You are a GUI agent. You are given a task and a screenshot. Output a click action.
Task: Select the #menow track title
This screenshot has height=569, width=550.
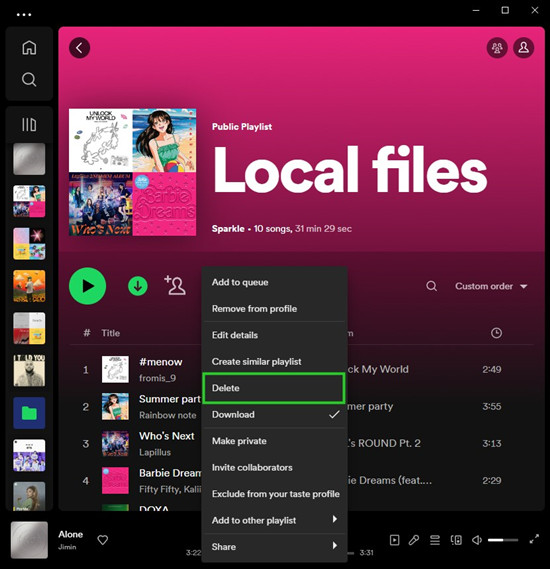tap(161, 362)
